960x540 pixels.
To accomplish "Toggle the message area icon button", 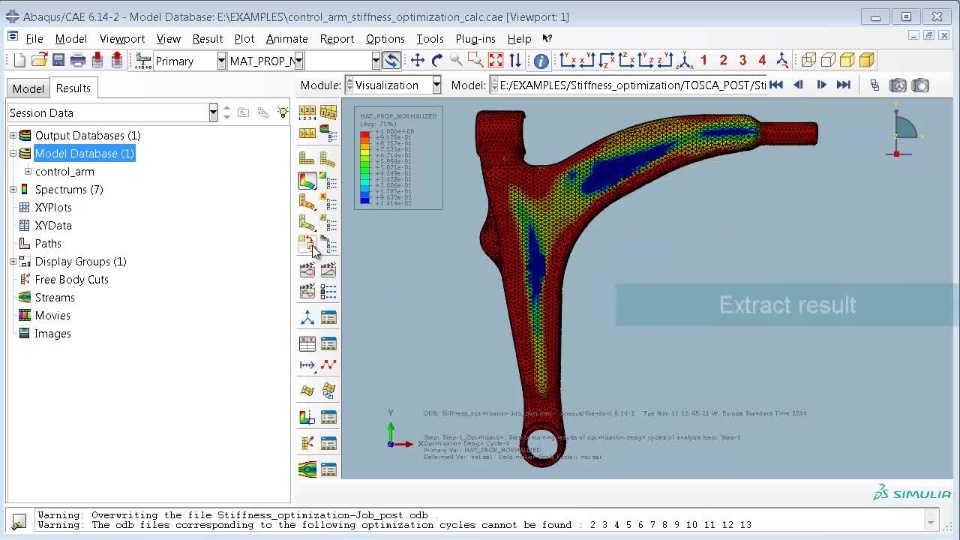I will point(19,520).
